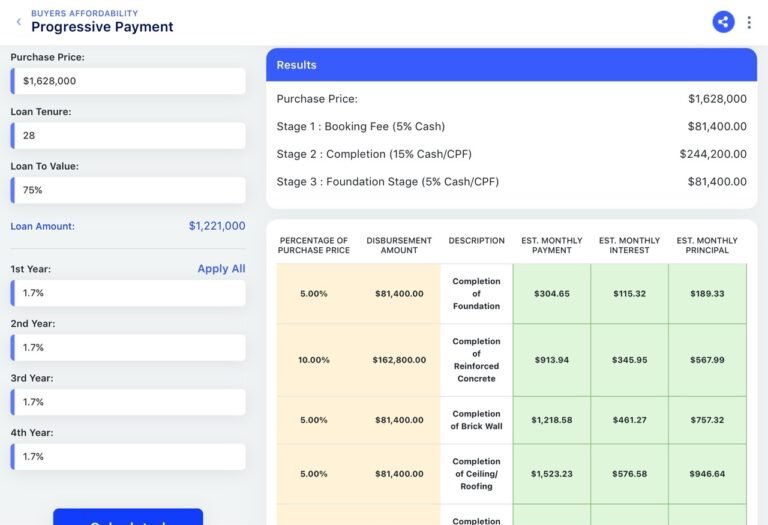Edit the 3rd Year interest rate field
This screenshot has width=768, height=525.
[128, 402]
